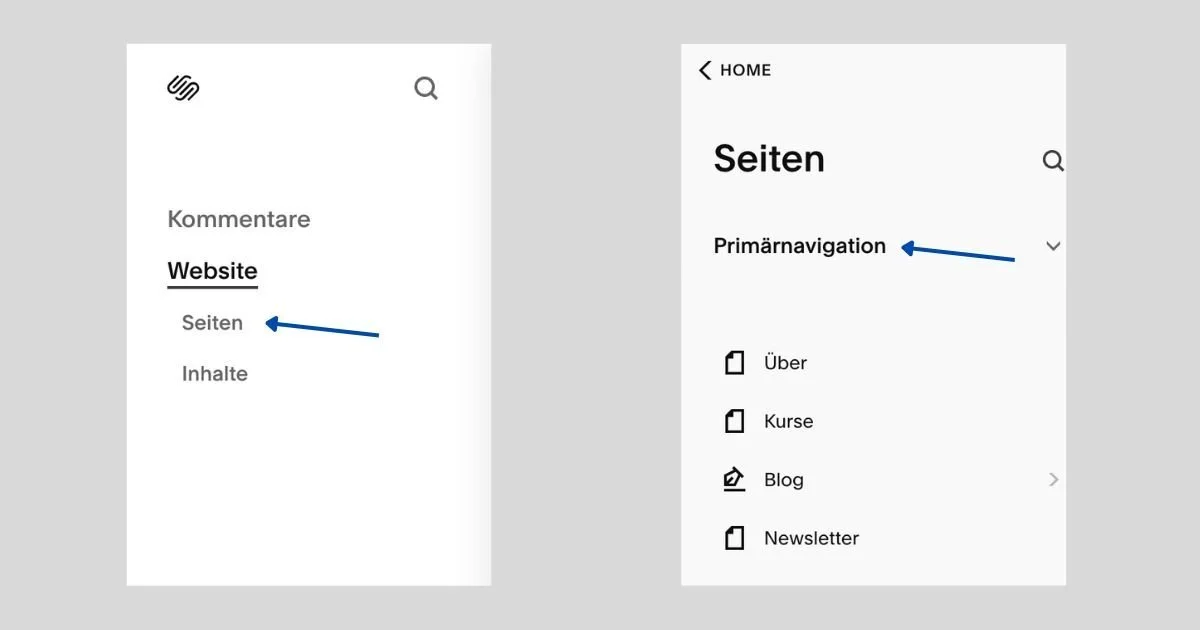This screenshot has height=630, width=1200.
Task: Click the Squarespace logo icon
Action: click(183, 88)
